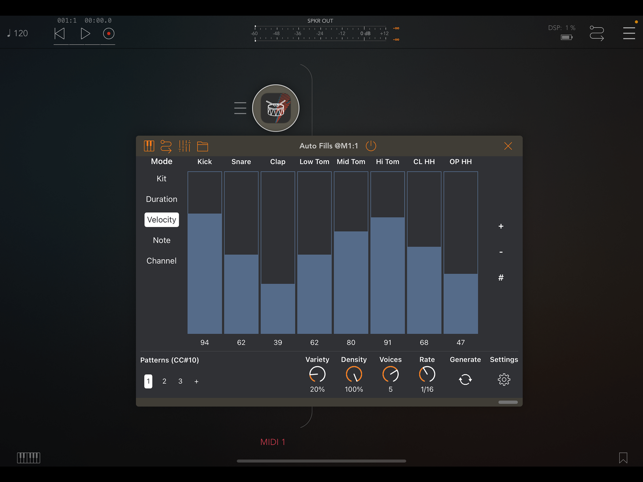Click the mixer sliders icon in plugin header
Screen dimensions: 643x482
pos(184,146)
